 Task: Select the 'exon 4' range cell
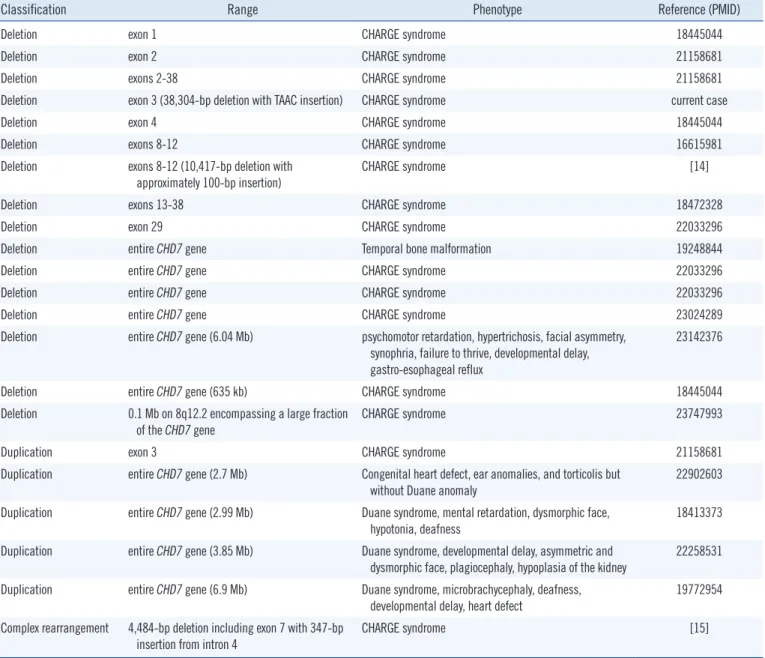[142, 122]
